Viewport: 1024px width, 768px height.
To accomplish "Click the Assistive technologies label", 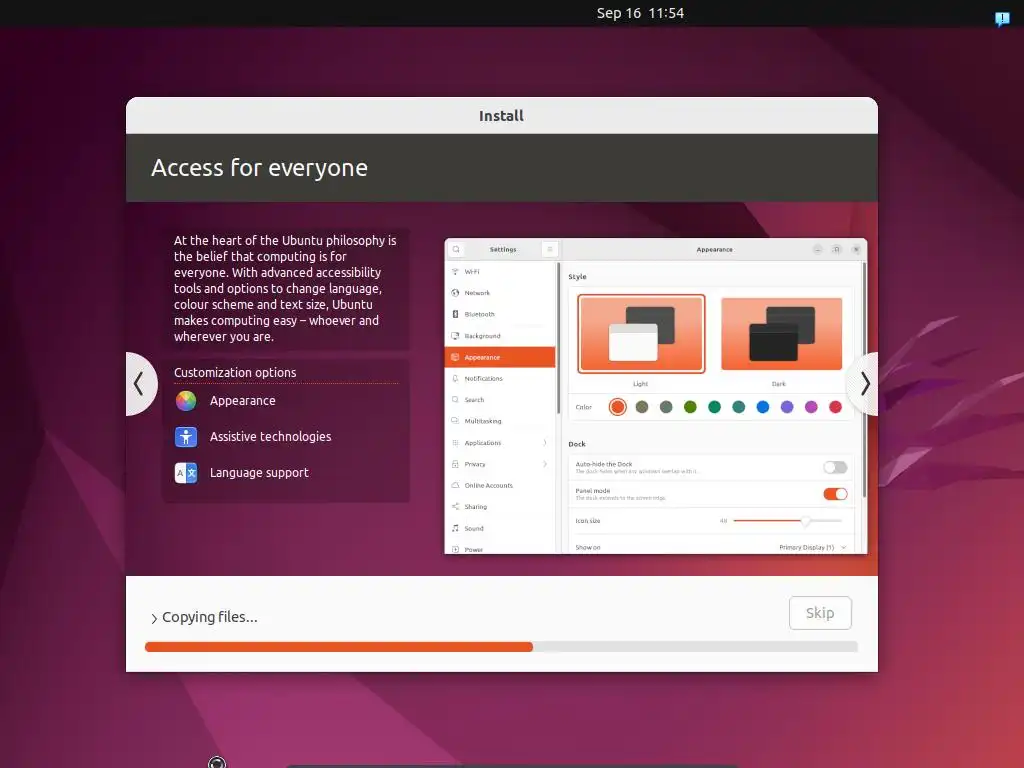I will 270,436.
